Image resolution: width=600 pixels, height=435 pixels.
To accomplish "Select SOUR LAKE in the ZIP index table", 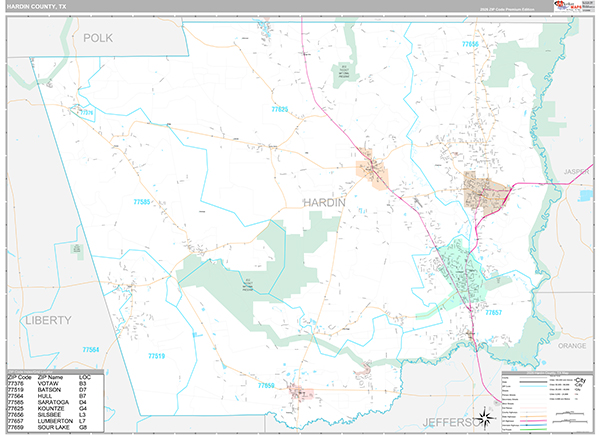I will point(54,427).
